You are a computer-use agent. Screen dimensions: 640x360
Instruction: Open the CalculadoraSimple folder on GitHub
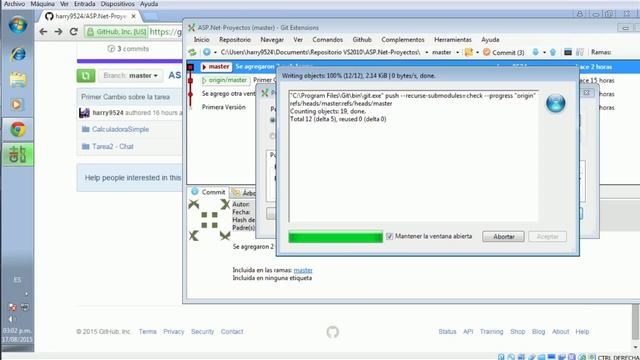click(120, 129)
